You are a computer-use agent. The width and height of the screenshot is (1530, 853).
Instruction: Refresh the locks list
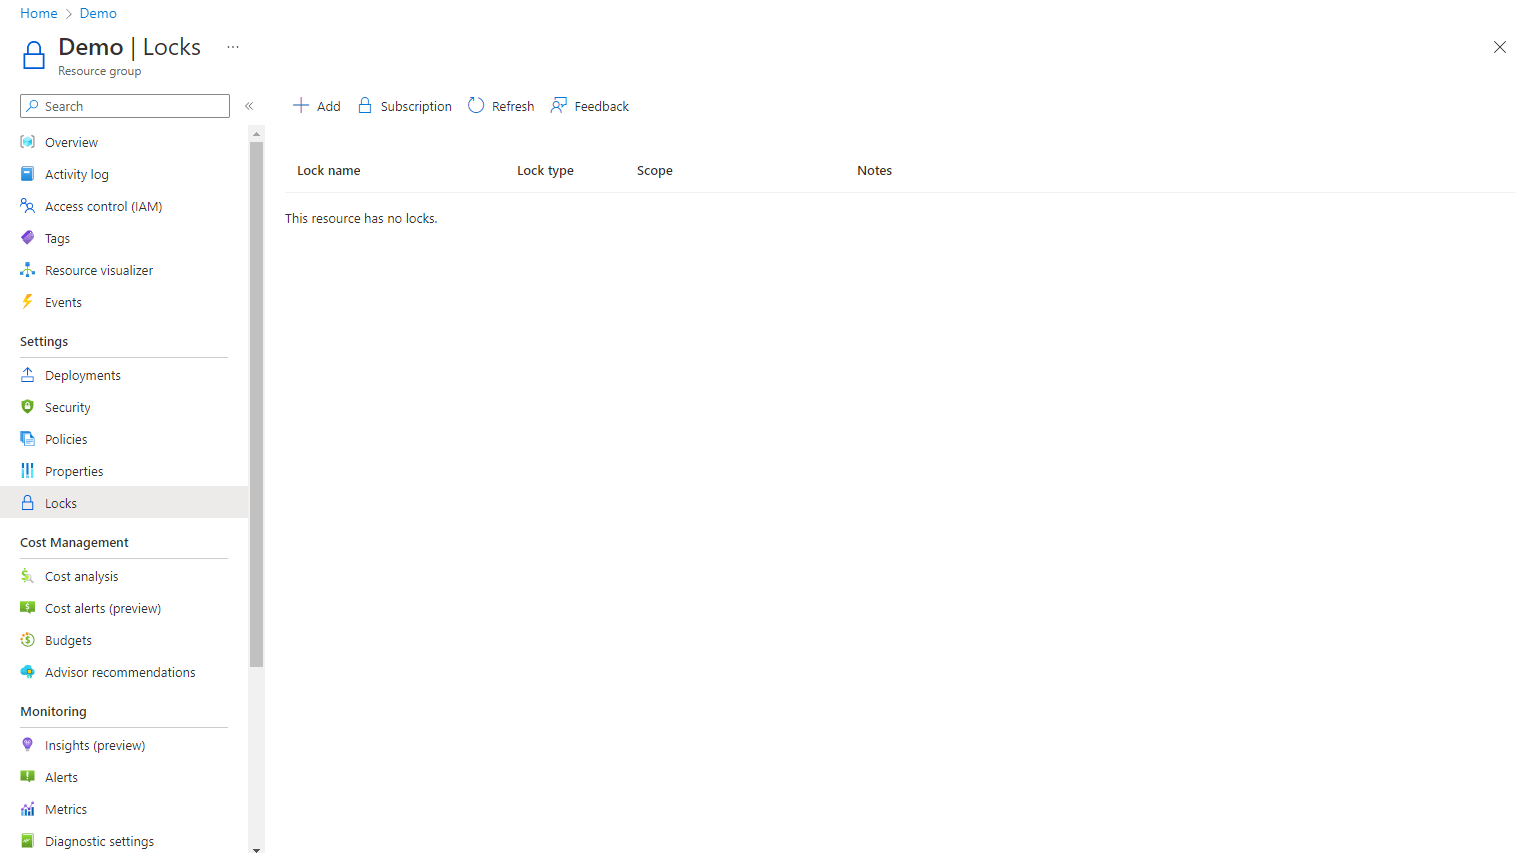coord(501,106)
